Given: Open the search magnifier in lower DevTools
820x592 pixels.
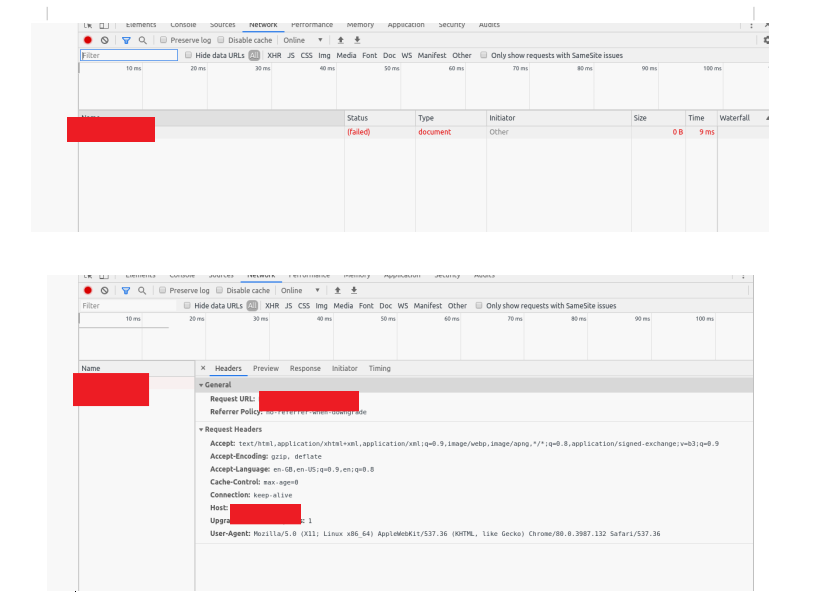Looking at the screenshot, I should (x=142, y=290).
